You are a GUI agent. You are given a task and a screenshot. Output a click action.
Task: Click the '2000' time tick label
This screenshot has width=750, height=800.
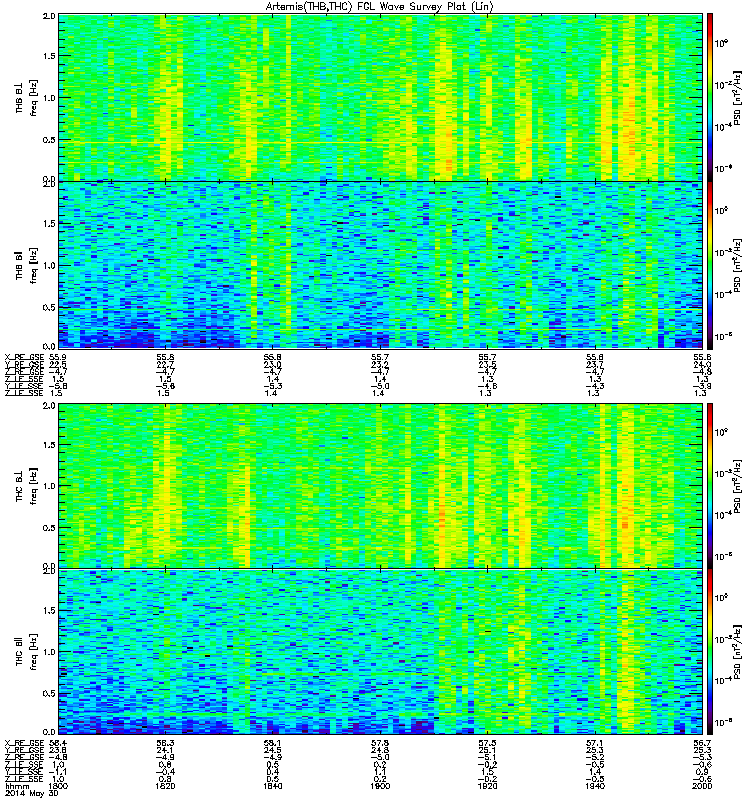702,786
